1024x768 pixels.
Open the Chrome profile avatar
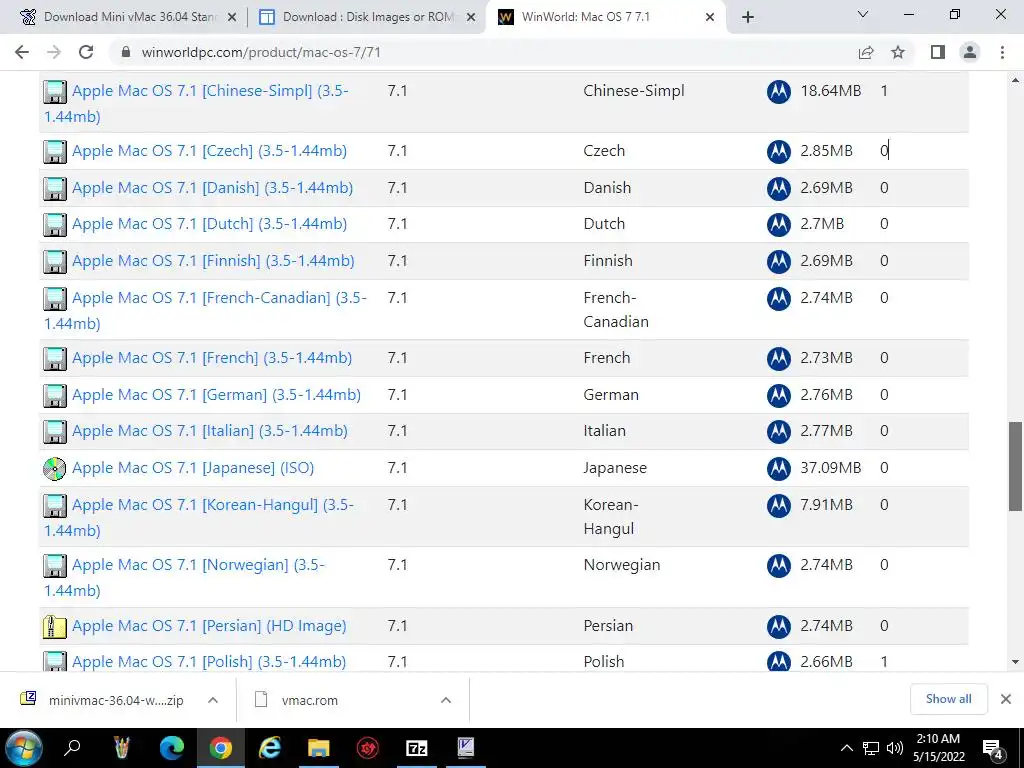pyautogui.click(x=970, y=52)
